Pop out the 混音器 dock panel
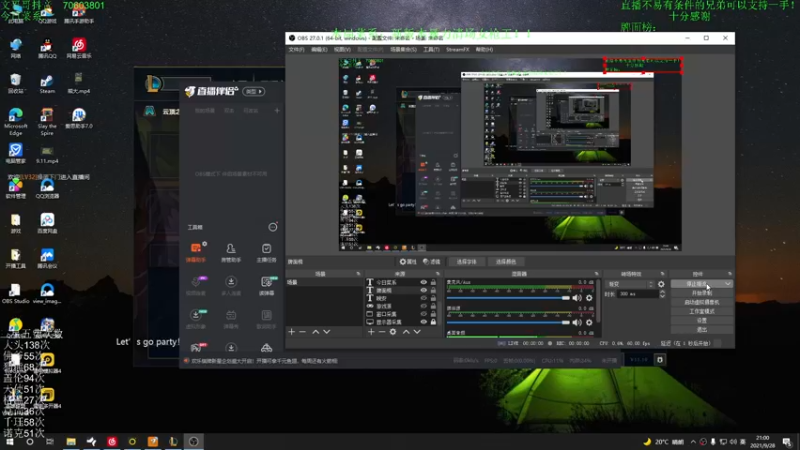The width and height of the screenshot is (800, 450). pos(596,274)
